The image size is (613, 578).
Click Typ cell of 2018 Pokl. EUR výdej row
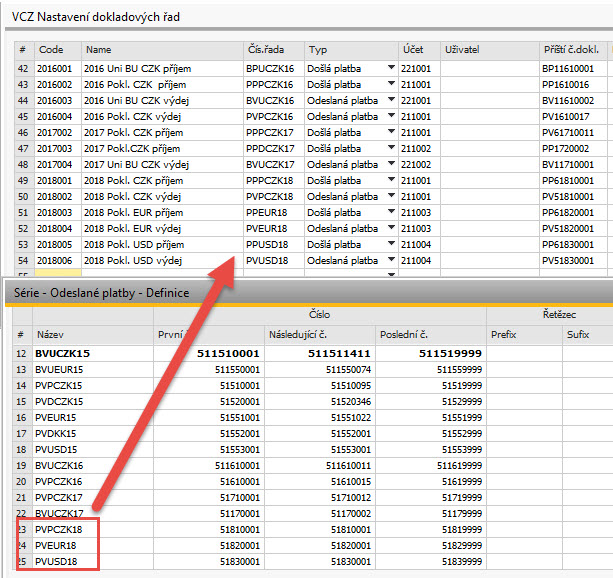coord(351,228)
